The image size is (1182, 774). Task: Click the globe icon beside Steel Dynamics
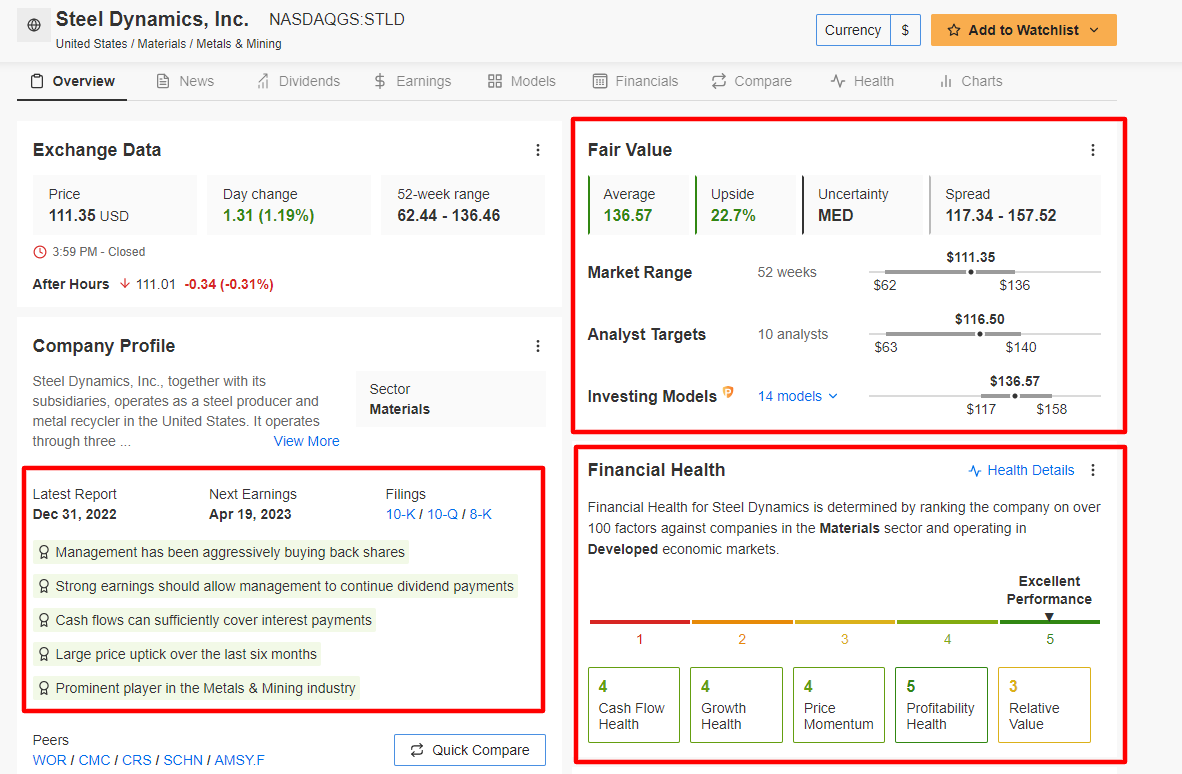(34, 25)
